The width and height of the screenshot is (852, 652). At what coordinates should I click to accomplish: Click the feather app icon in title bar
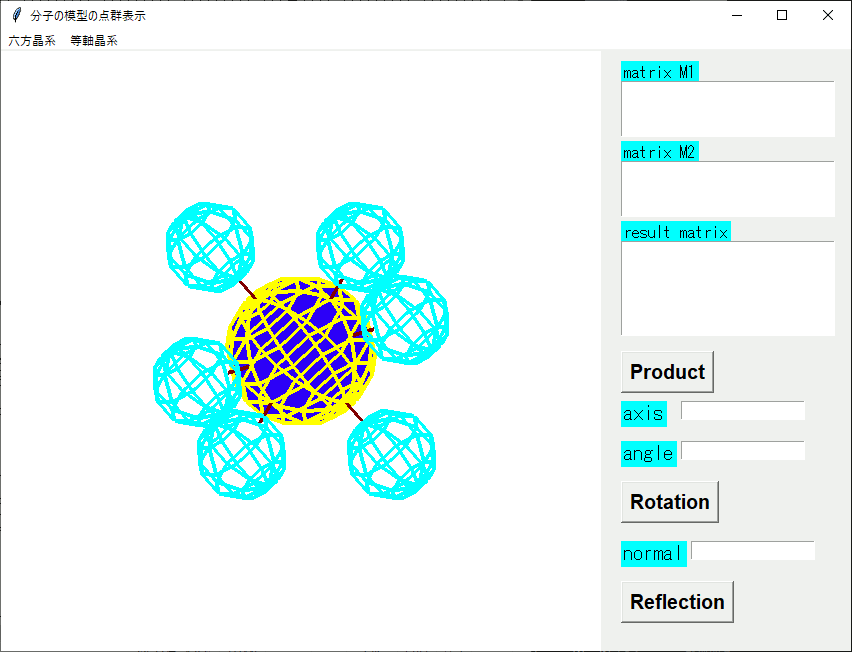click(17, 15)
